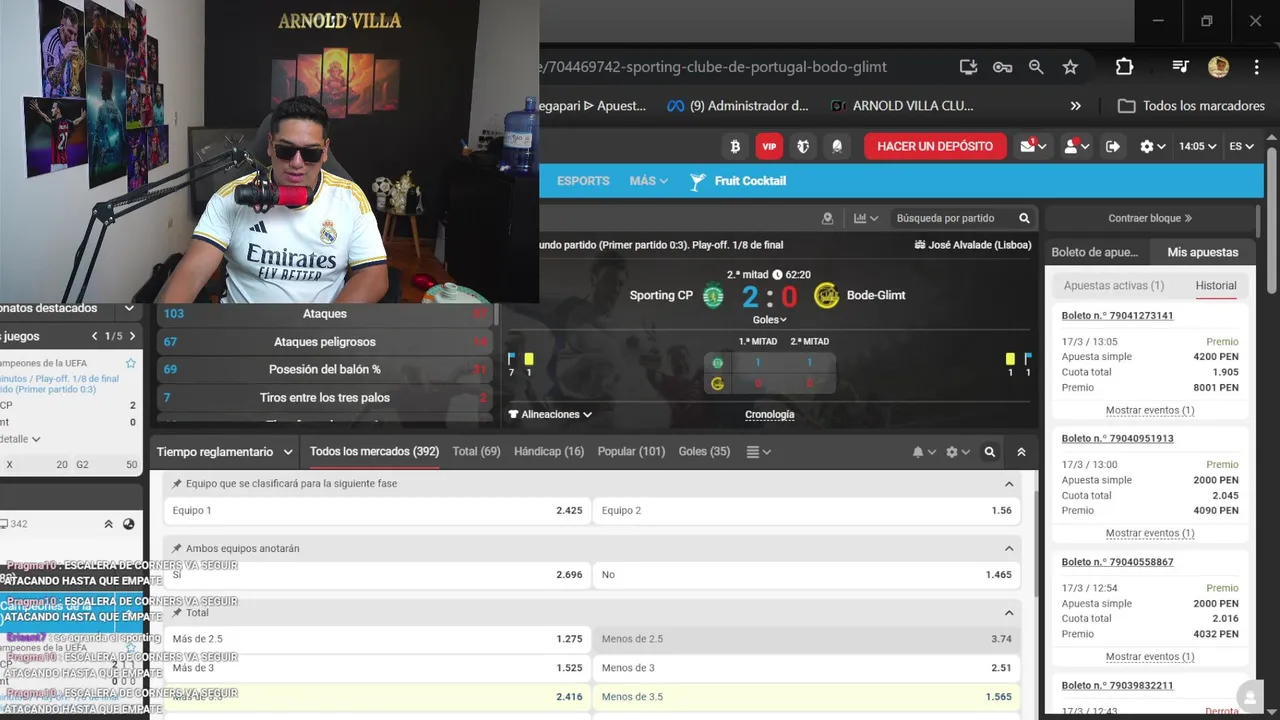Open the markets settings gear icon
The height and width of the screenshot is (720, 1280).
(958, 452)
